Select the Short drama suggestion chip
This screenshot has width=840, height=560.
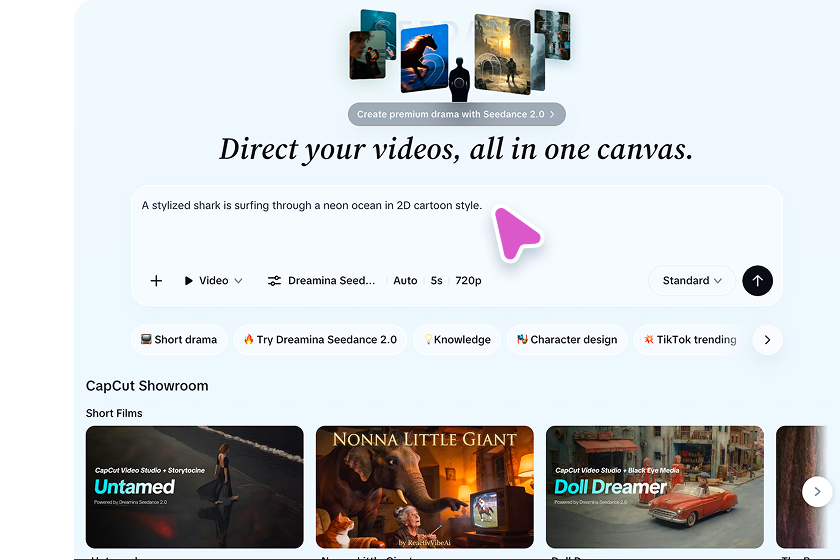pos(179,340)
